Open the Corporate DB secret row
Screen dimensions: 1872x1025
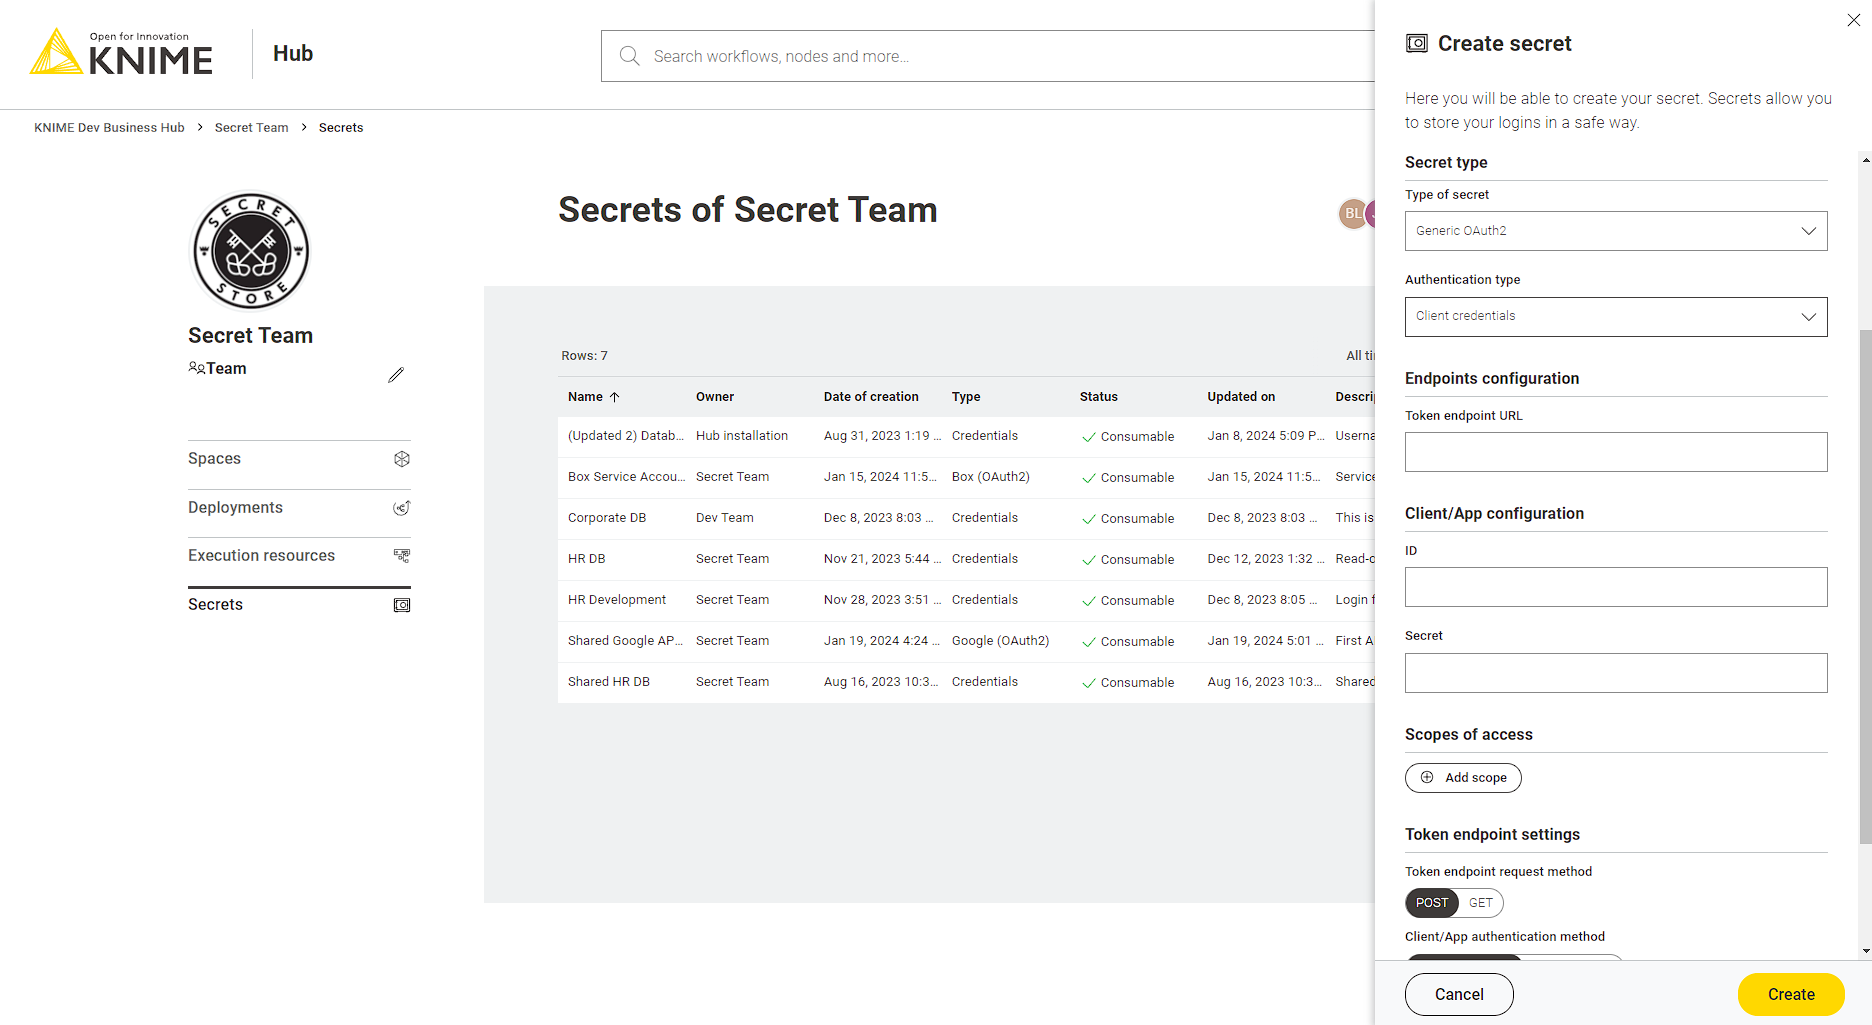click(966, 518)
